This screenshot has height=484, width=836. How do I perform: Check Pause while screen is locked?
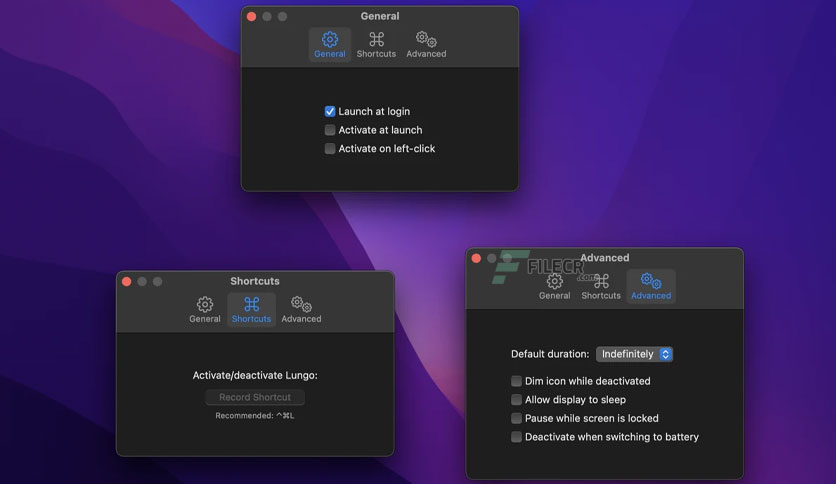516,418
